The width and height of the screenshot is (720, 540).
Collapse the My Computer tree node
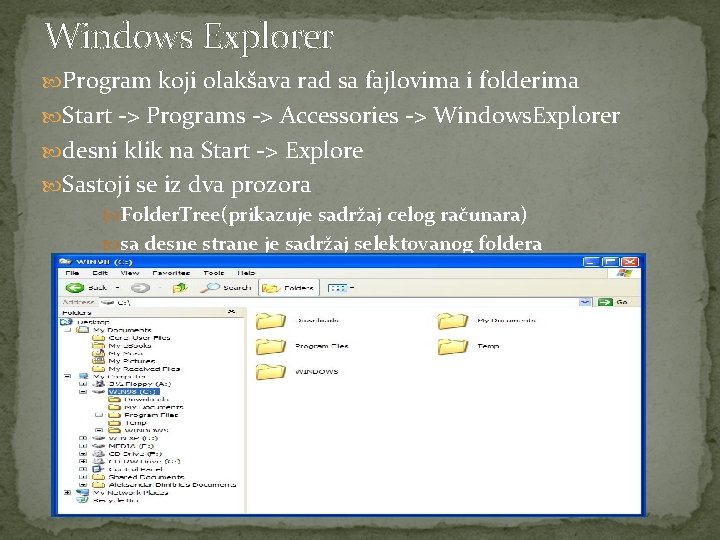(68, 376)
